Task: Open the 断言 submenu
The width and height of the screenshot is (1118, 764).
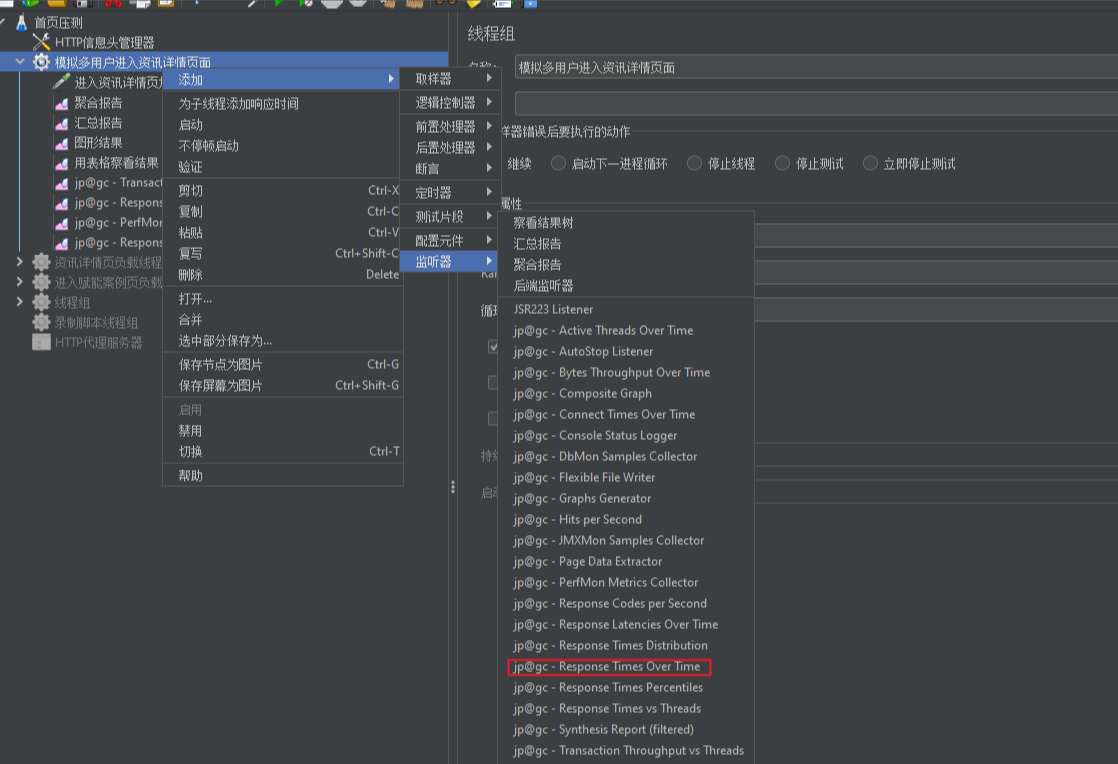Action: pyautogui.click(x=451, y=169)
